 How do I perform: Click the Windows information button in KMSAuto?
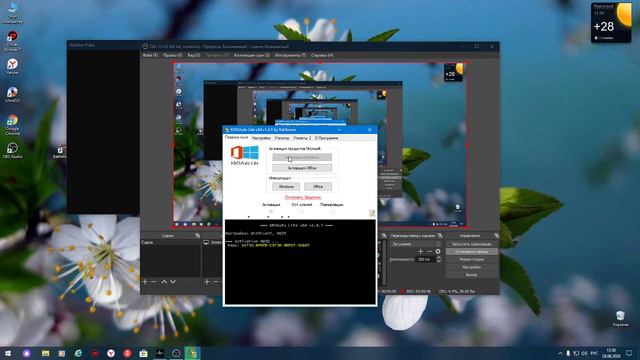point(286,187)
